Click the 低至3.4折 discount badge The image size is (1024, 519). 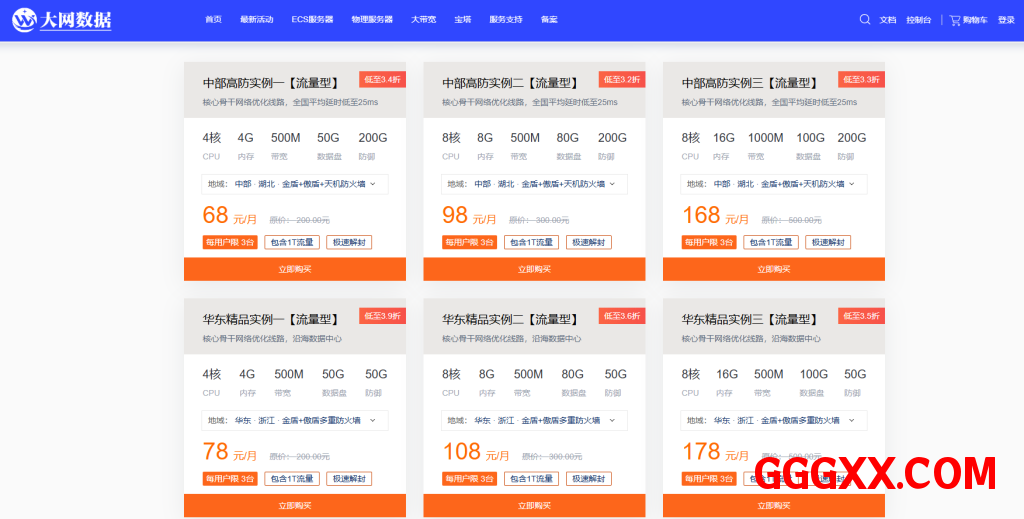coord(382,80)
